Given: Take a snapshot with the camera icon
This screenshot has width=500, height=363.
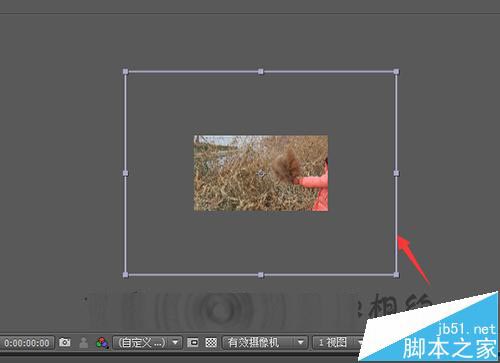Looking at the screenshot, I should tap(65, 342).
